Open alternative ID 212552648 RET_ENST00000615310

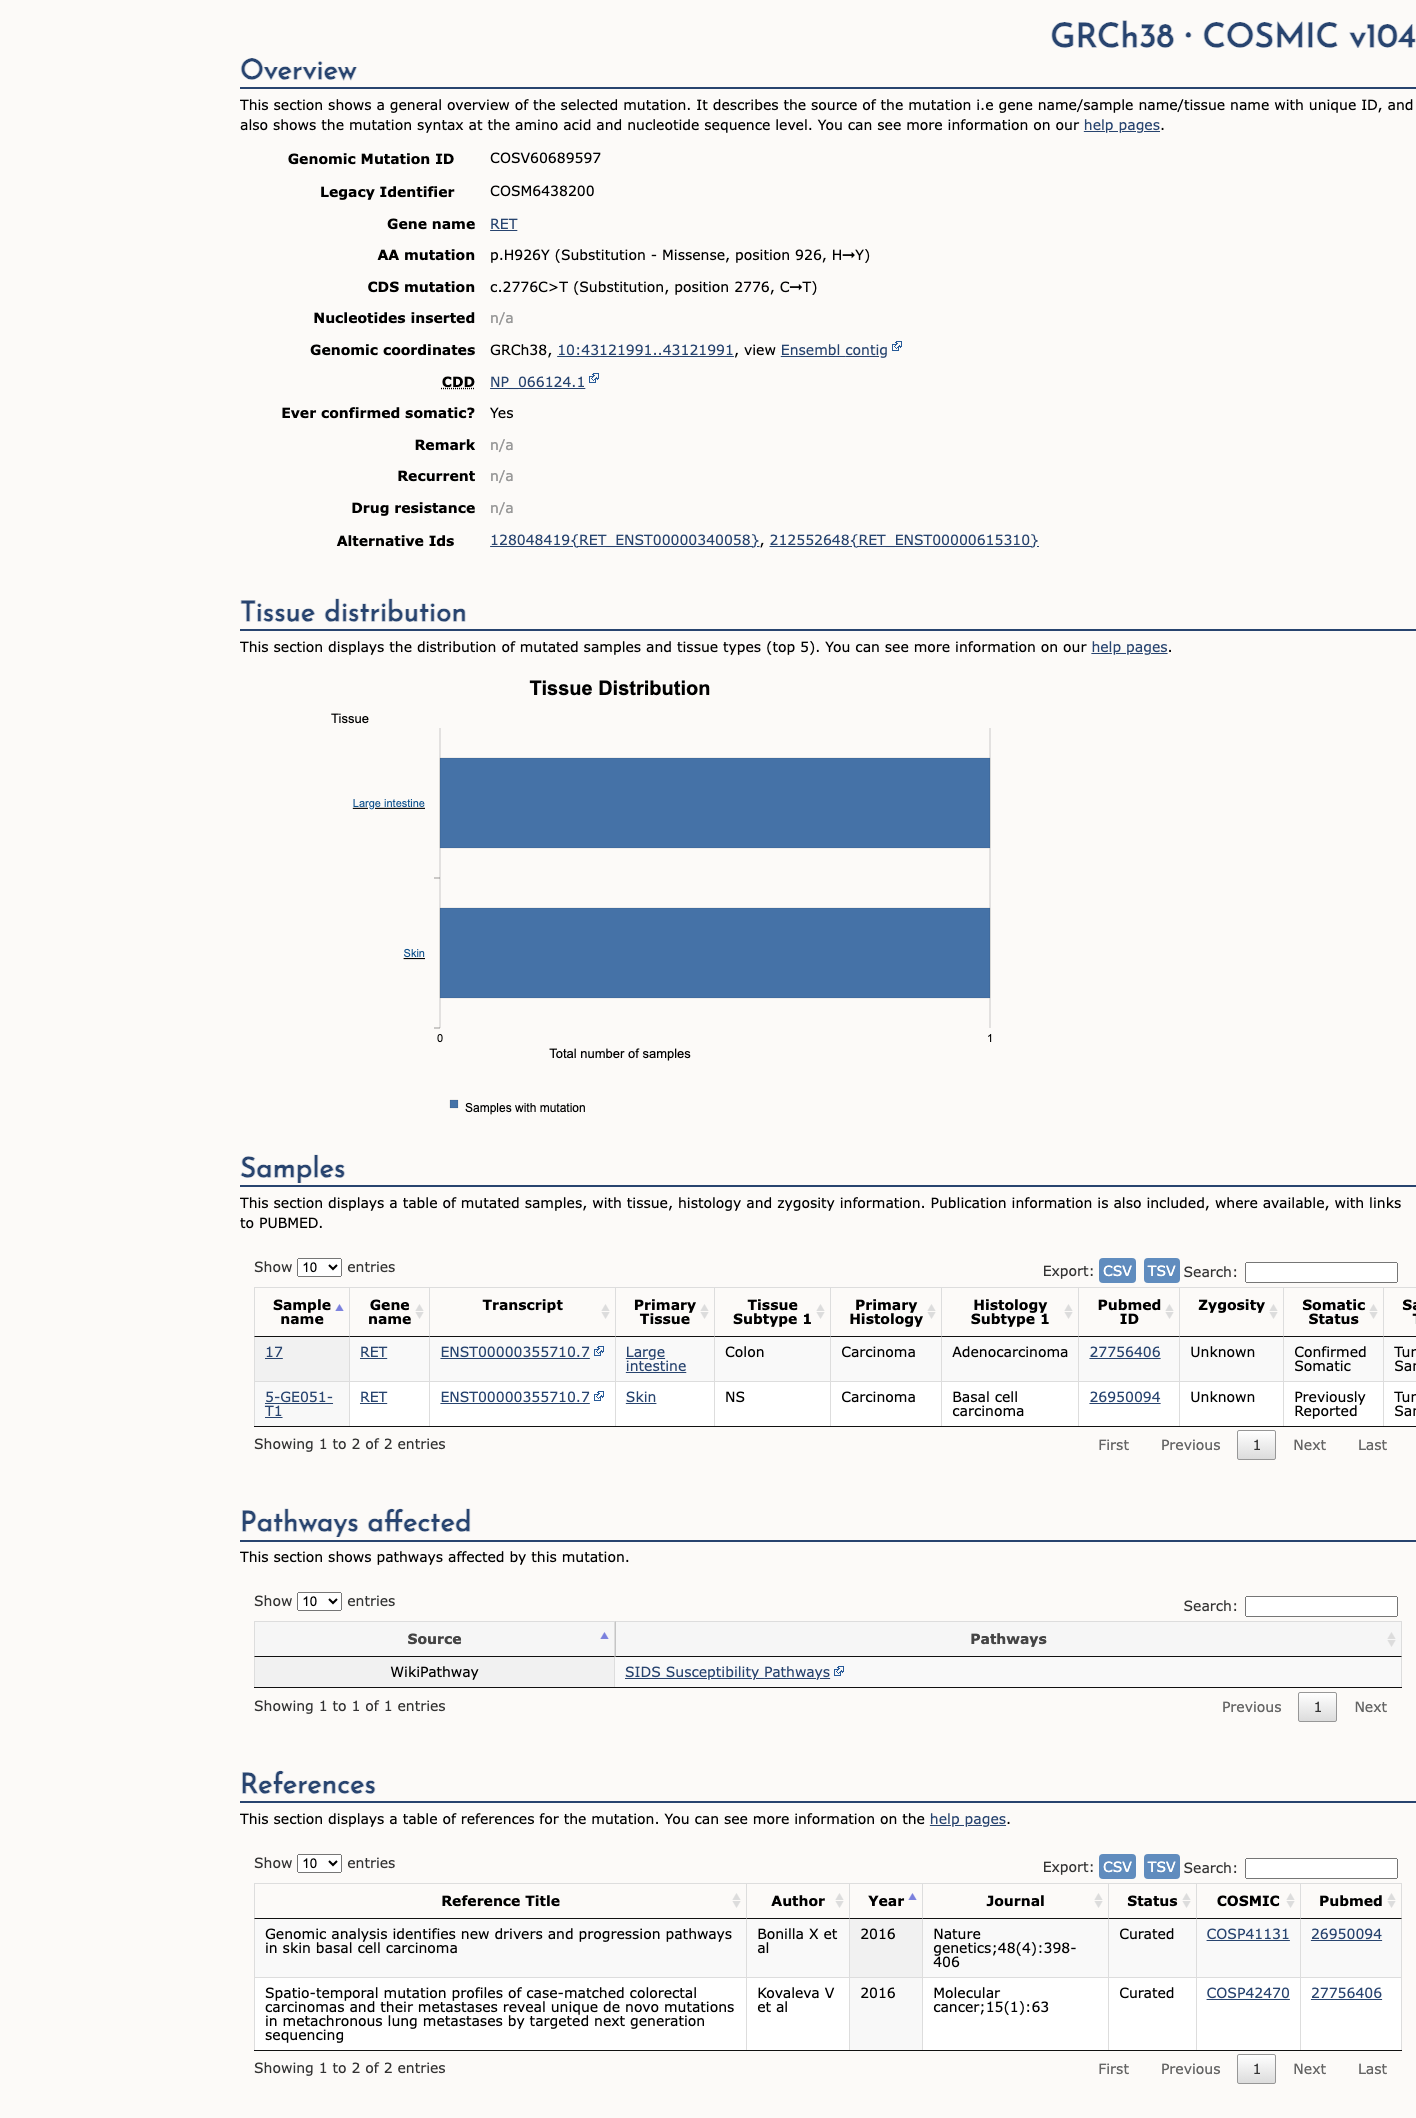pos(904,540)
